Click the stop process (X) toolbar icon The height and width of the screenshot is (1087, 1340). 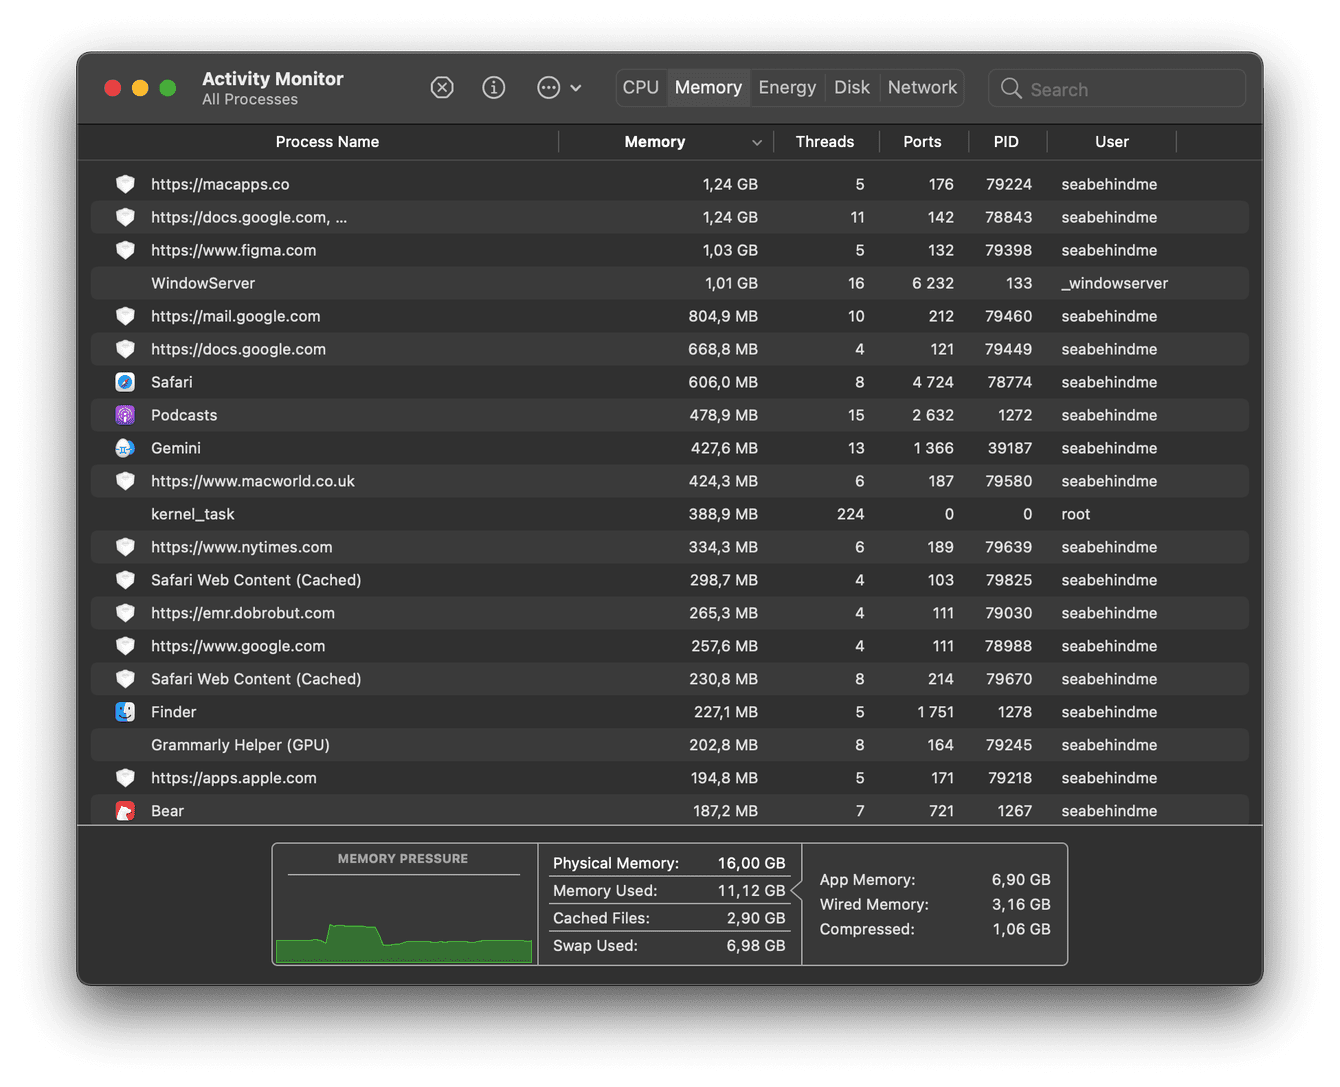pyautogui.click(x=442, y=88)
